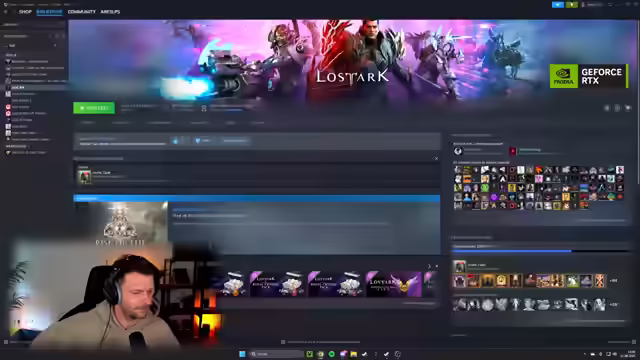
Task: Open File Explorer from the taskbar
Action: coord(353,354)
